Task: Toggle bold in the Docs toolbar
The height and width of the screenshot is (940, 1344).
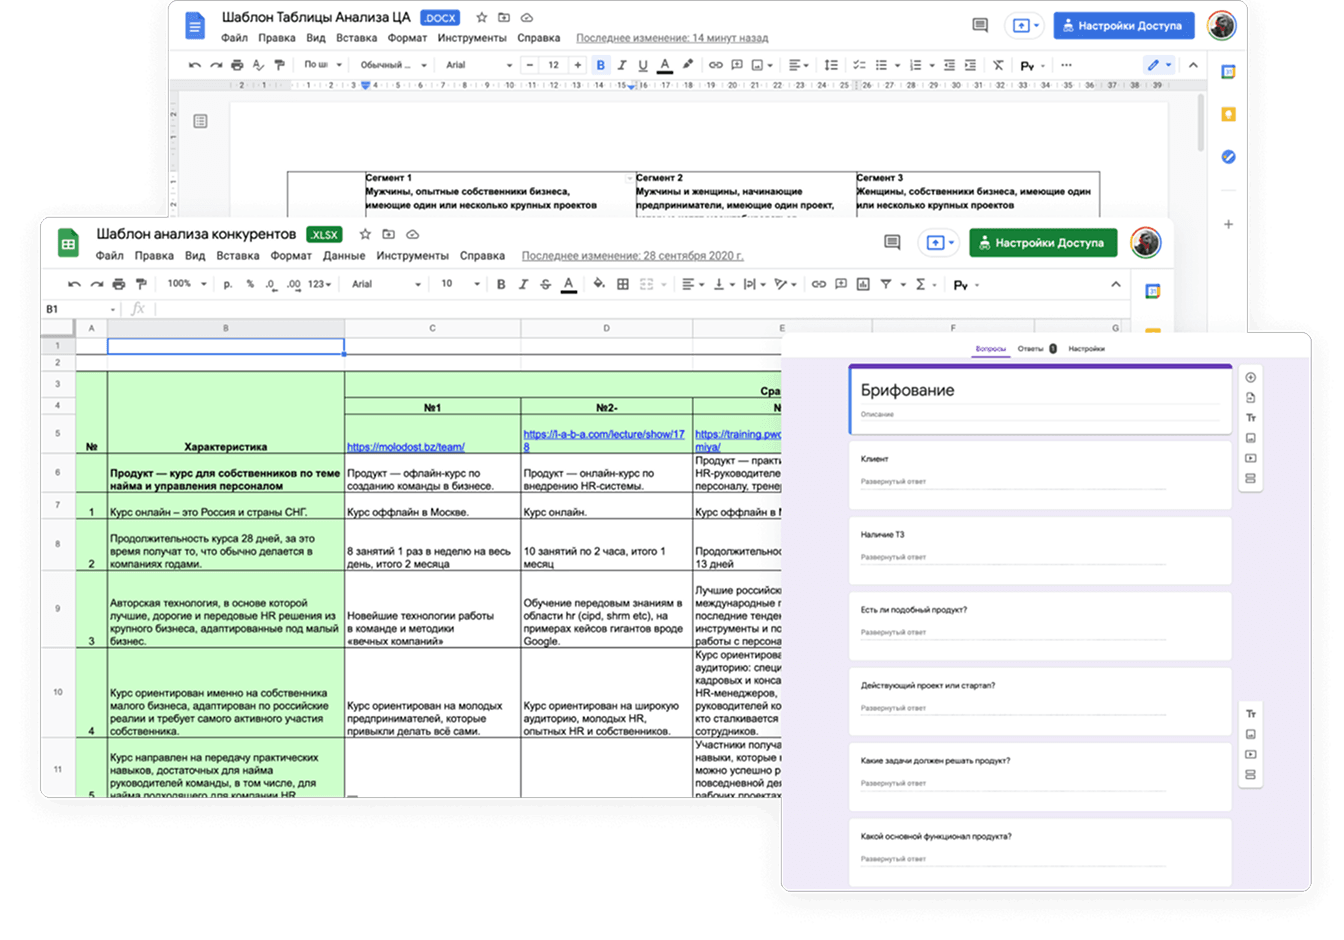Action: (600, 65)
